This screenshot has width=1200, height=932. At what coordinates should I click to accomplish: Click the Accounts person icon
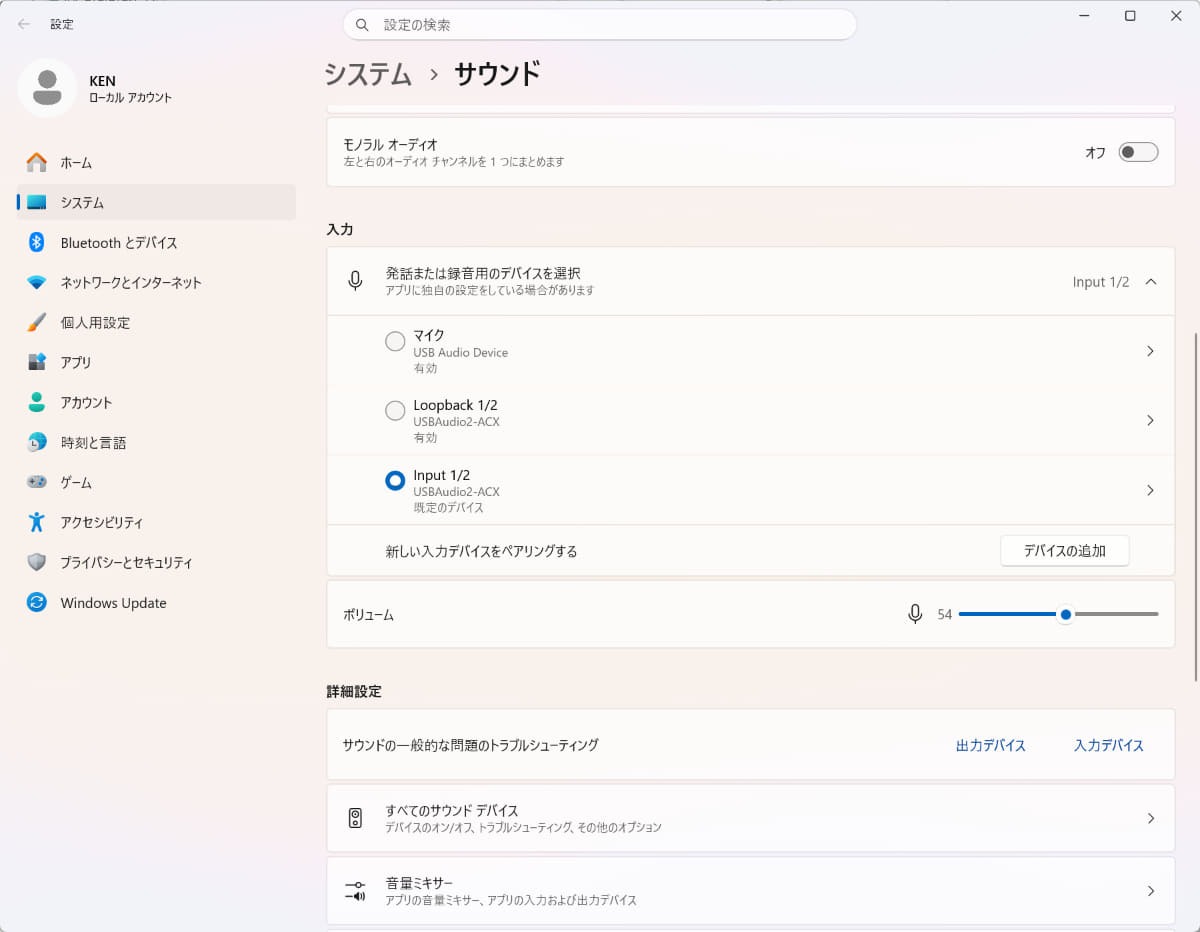(37, 402)
